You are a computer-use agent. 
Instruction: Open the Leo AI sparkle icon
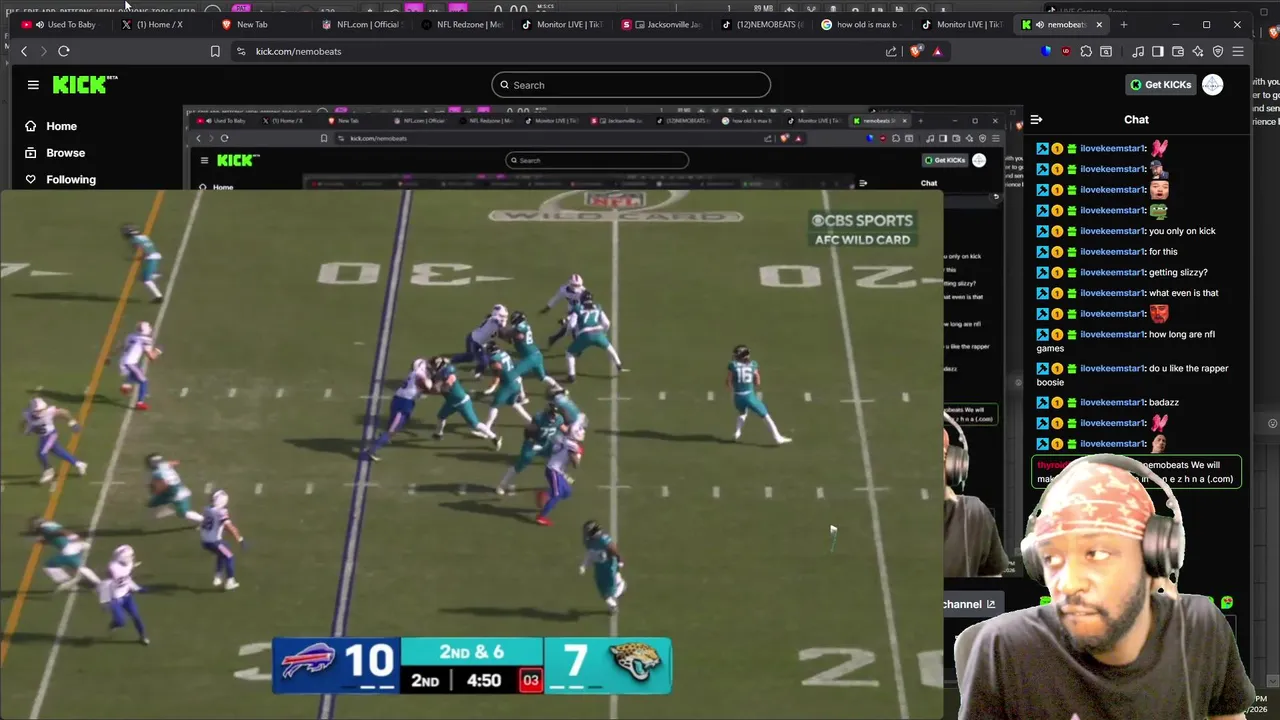pos(1198,51)
